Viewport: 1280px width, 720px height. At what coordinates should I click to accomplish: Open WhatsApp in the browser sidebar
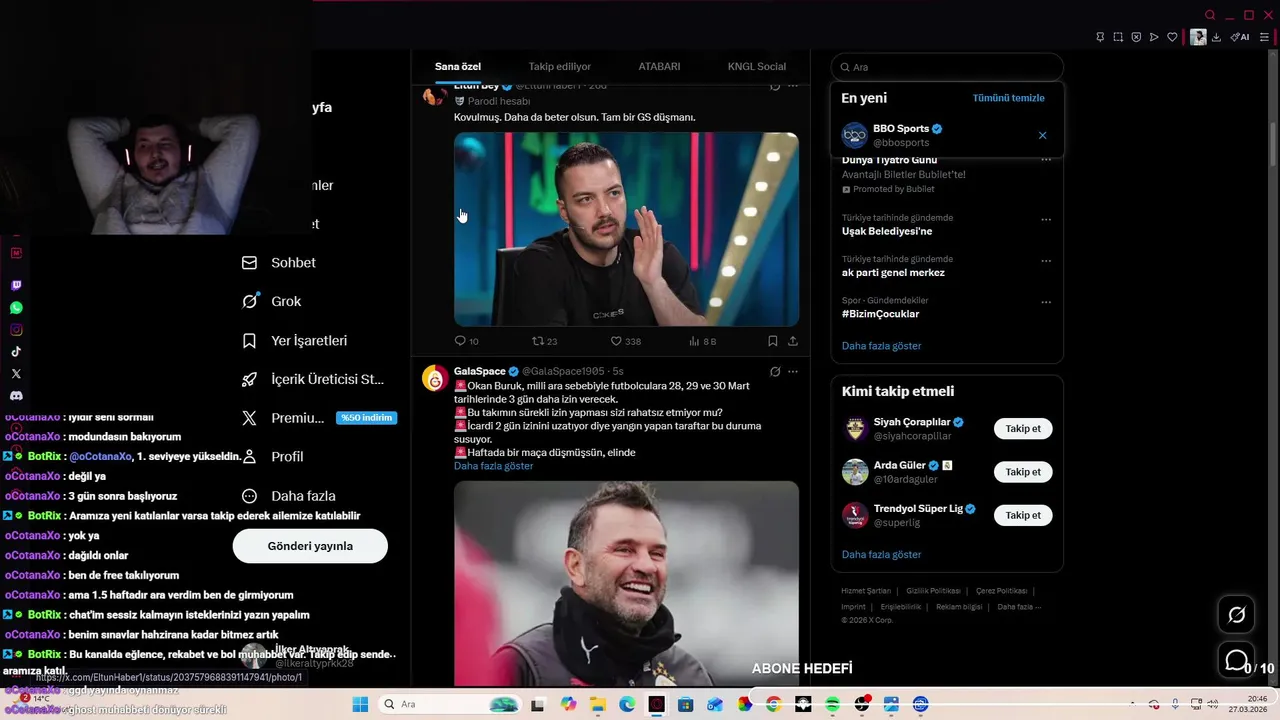[16, 308]
